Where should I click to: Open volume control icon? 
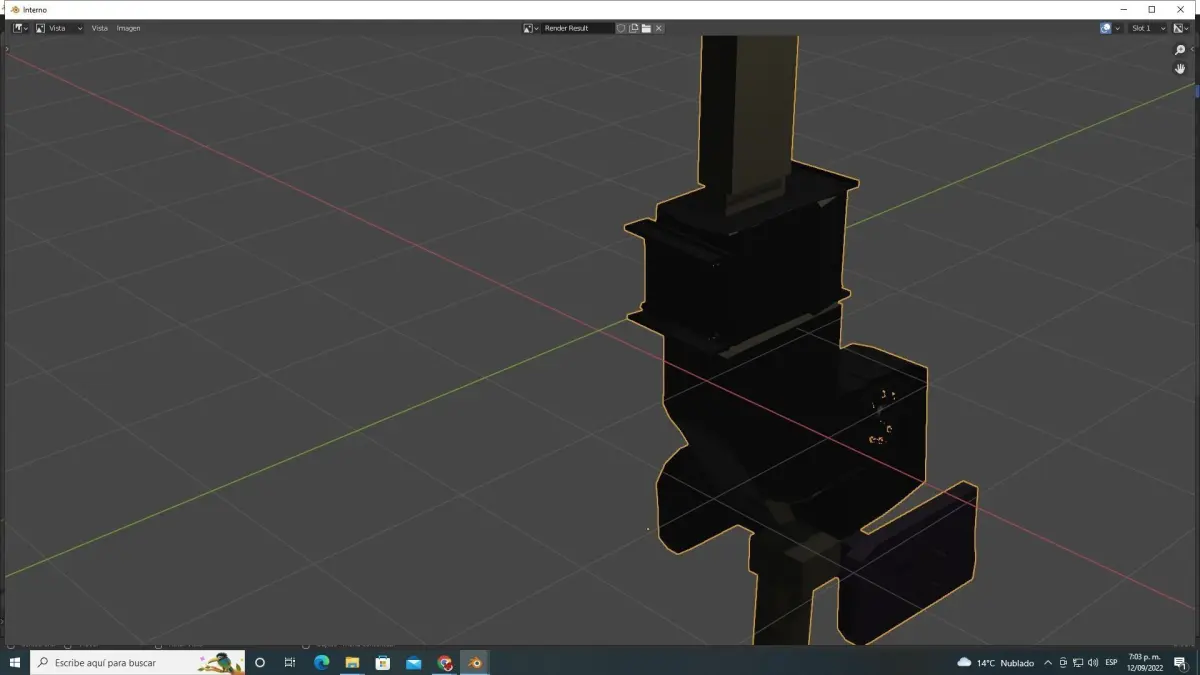tap(1092, 662)
